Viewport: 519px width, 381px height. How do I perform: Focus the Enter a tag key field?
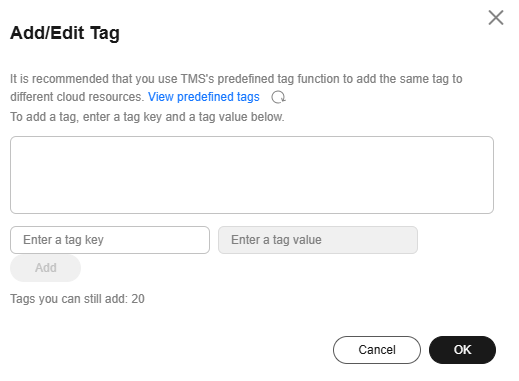(x=110, y=240)
